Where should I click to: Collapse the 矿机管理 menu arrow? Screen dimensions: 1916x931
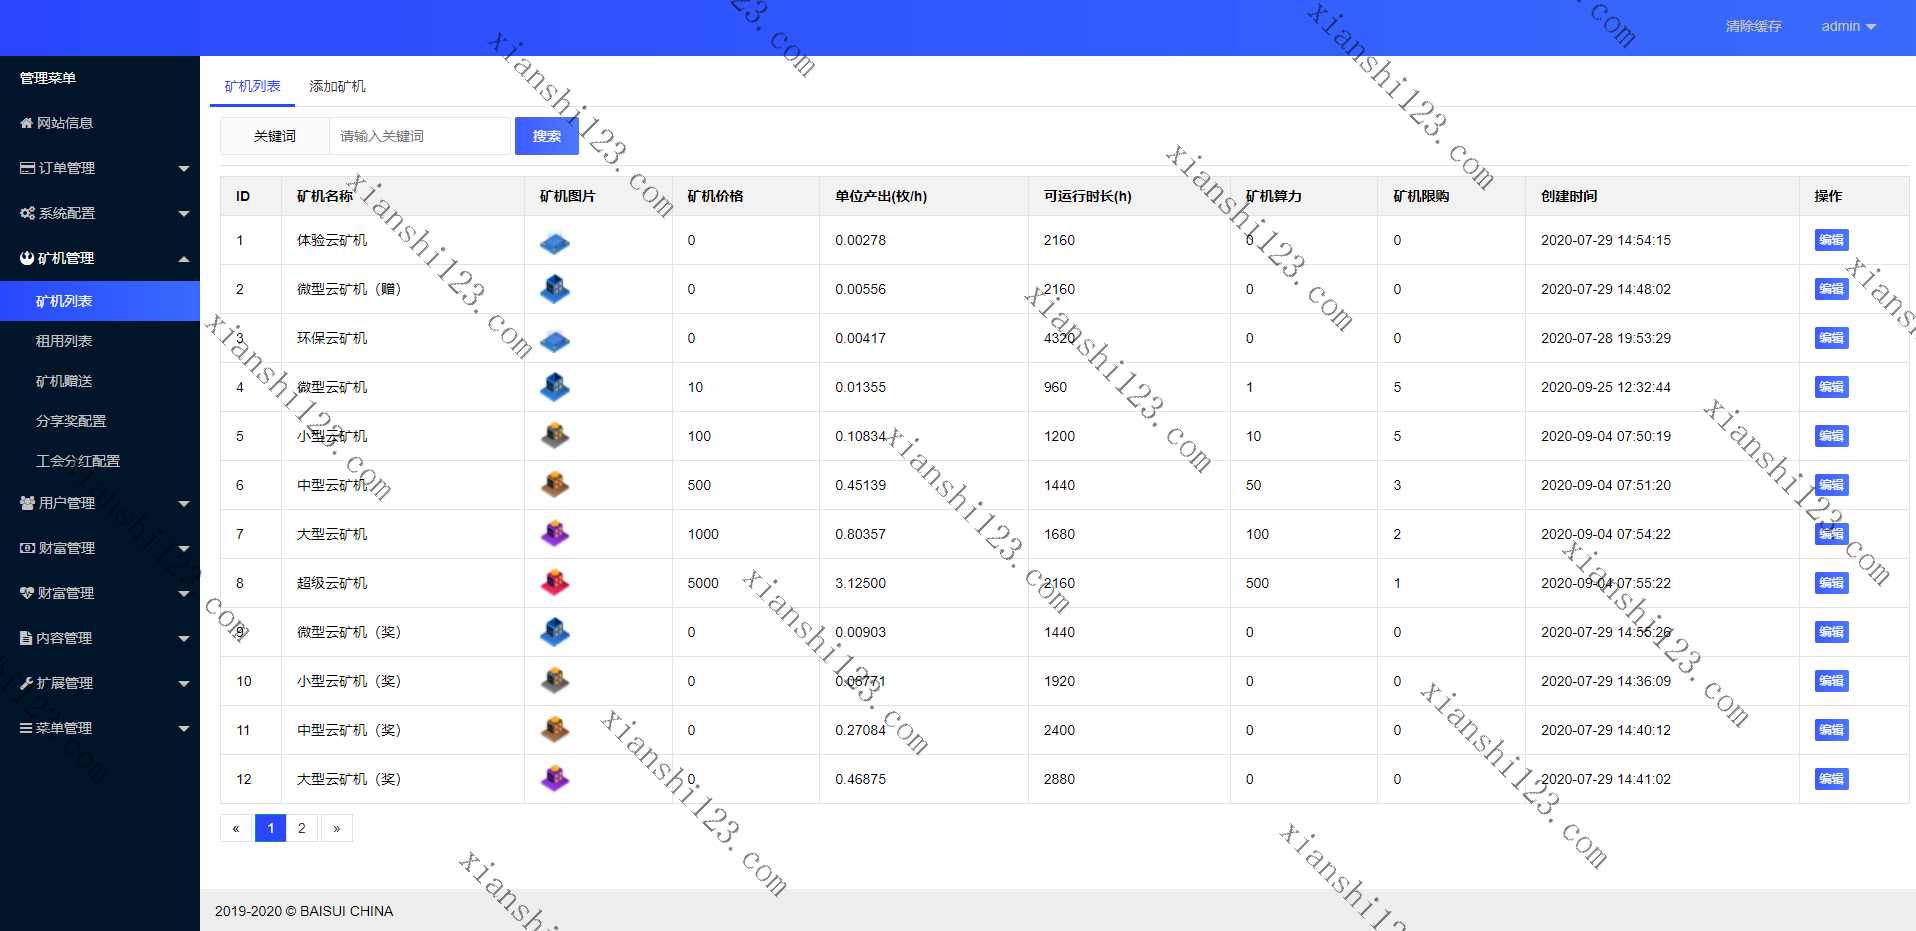coord(184,259)
